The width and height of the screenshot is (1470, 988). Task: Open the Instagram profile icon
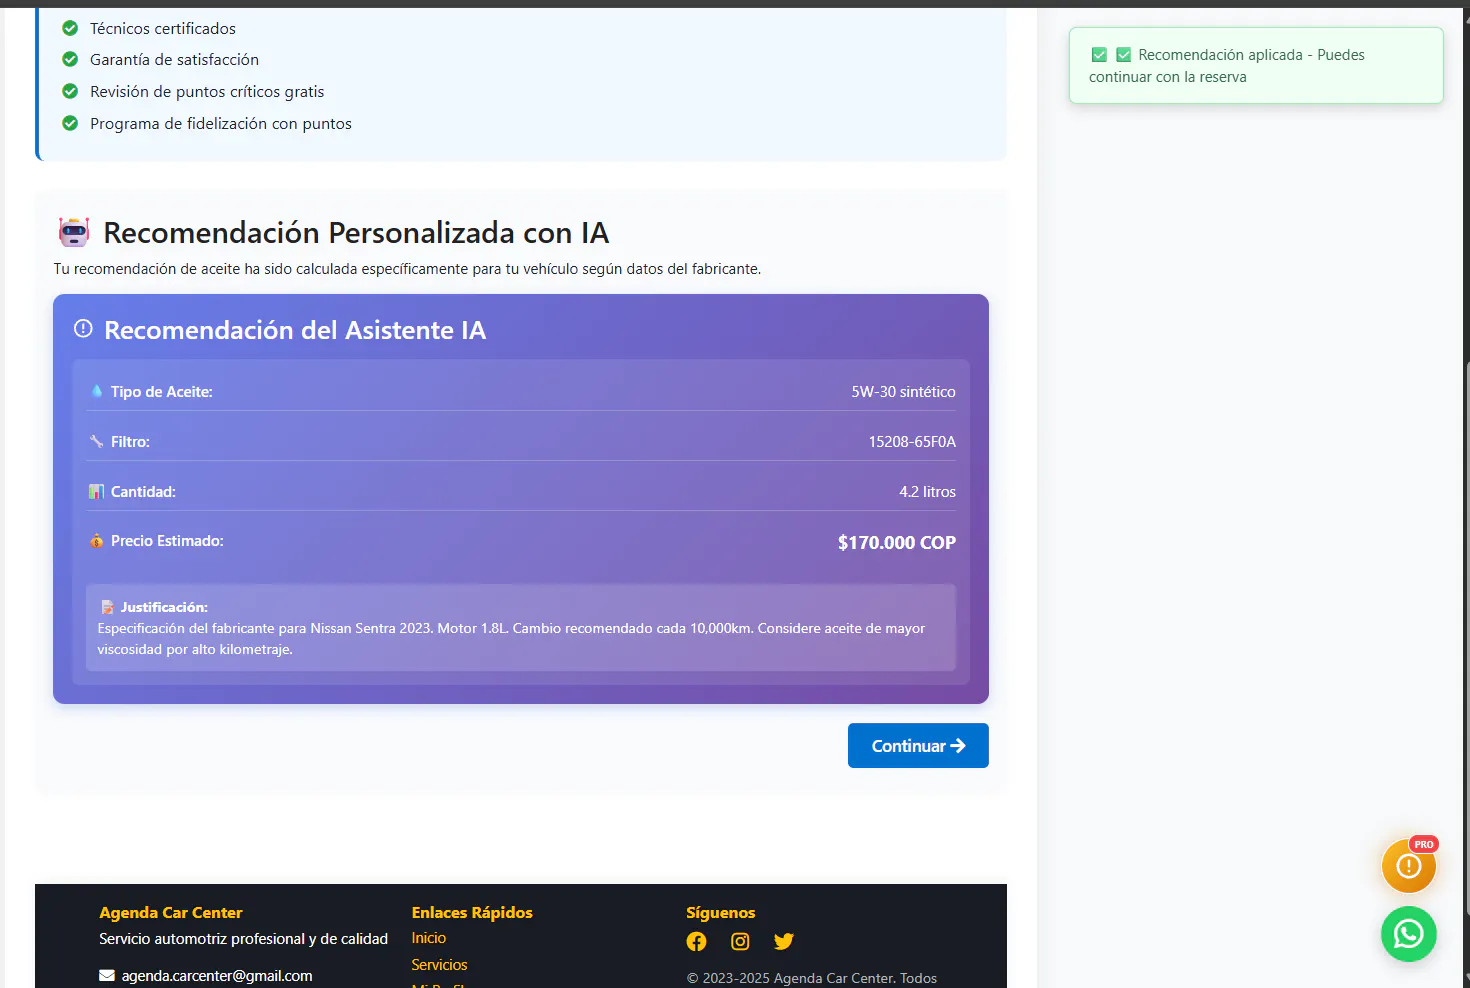click(740, 941)
